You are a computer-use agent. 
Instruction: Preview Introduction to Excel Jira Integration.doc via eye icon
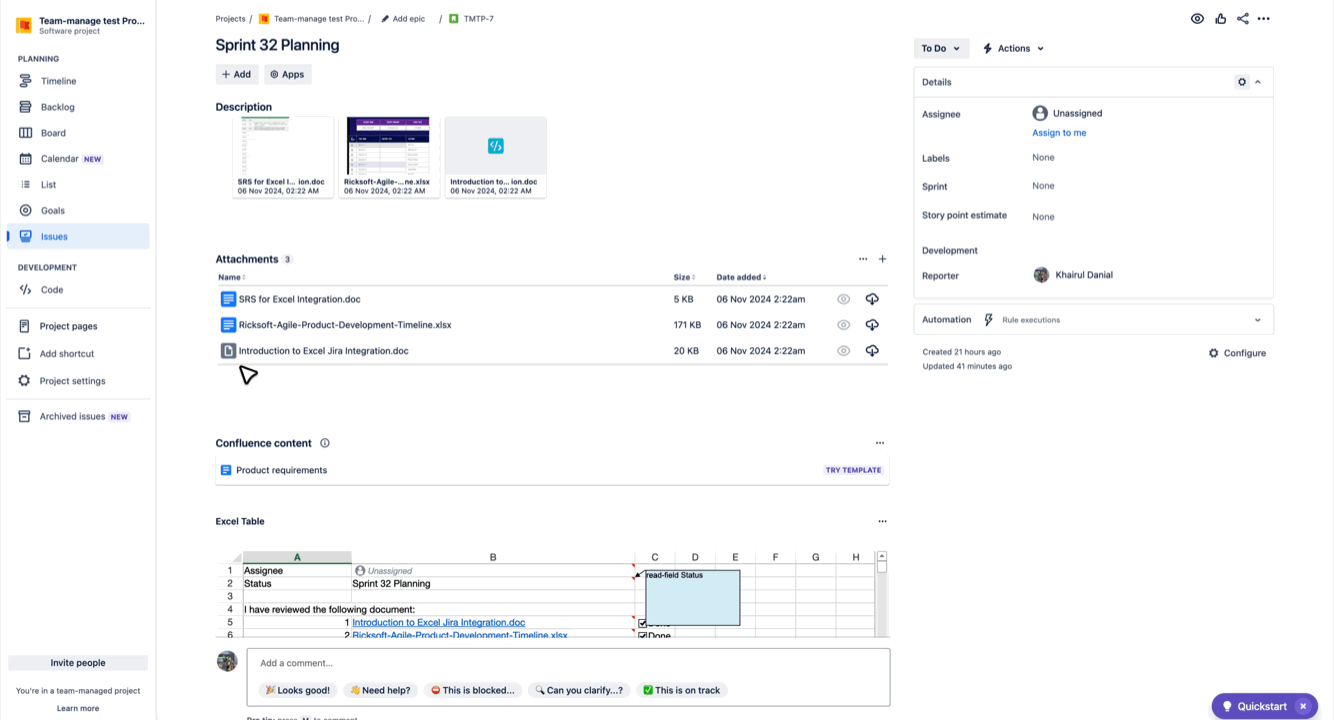click(843, 351)
